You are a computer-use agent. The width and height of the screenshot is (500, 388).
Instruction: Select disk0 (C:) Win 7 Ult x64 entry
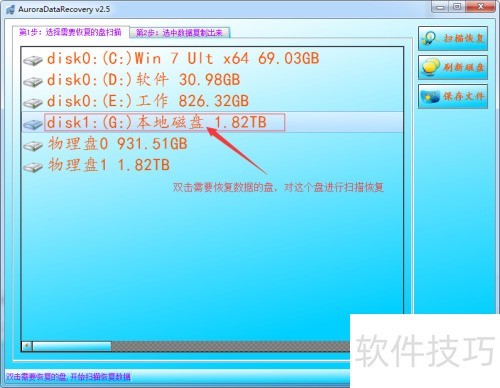point(183,59)
